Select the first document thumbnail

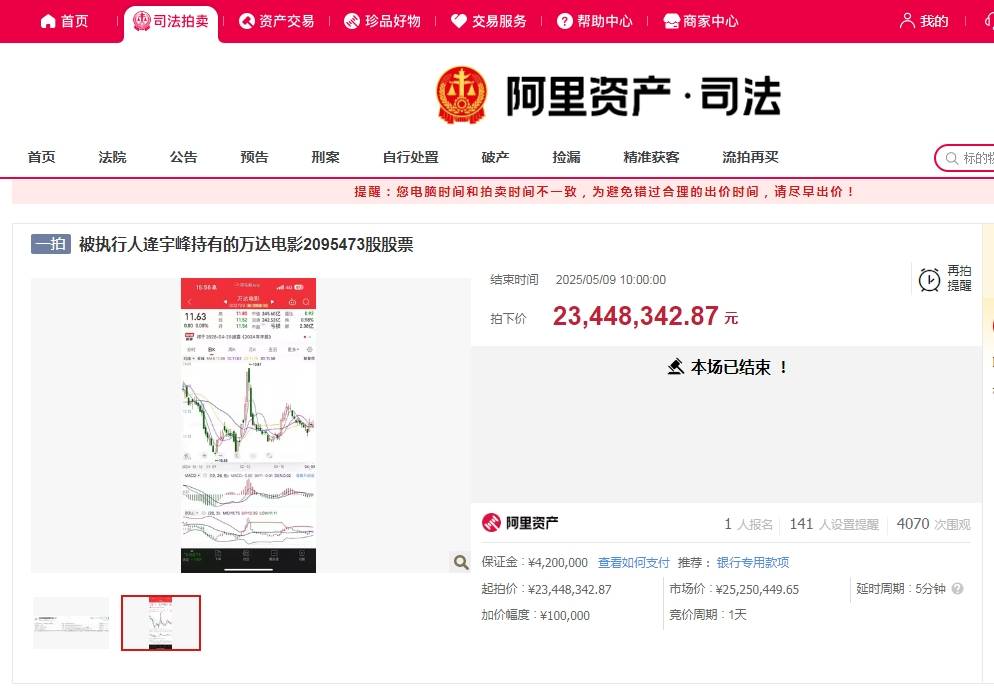[x=71, y=623]
